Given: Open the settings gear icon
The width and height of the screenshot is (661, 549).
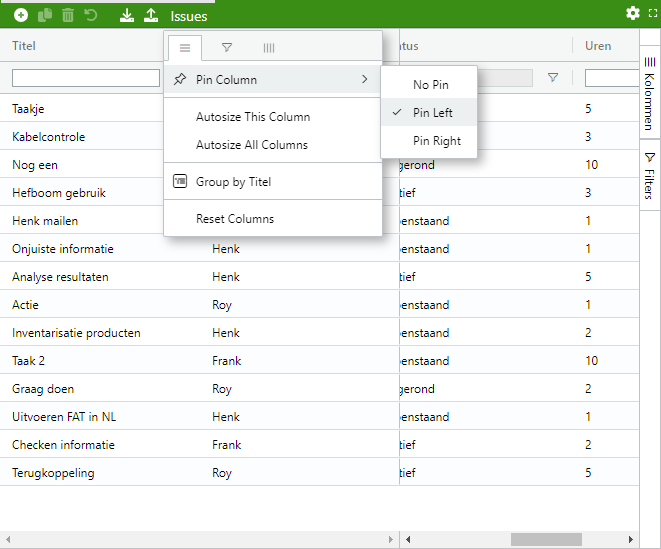Looking at the screenshot, I should click(632, 13).
